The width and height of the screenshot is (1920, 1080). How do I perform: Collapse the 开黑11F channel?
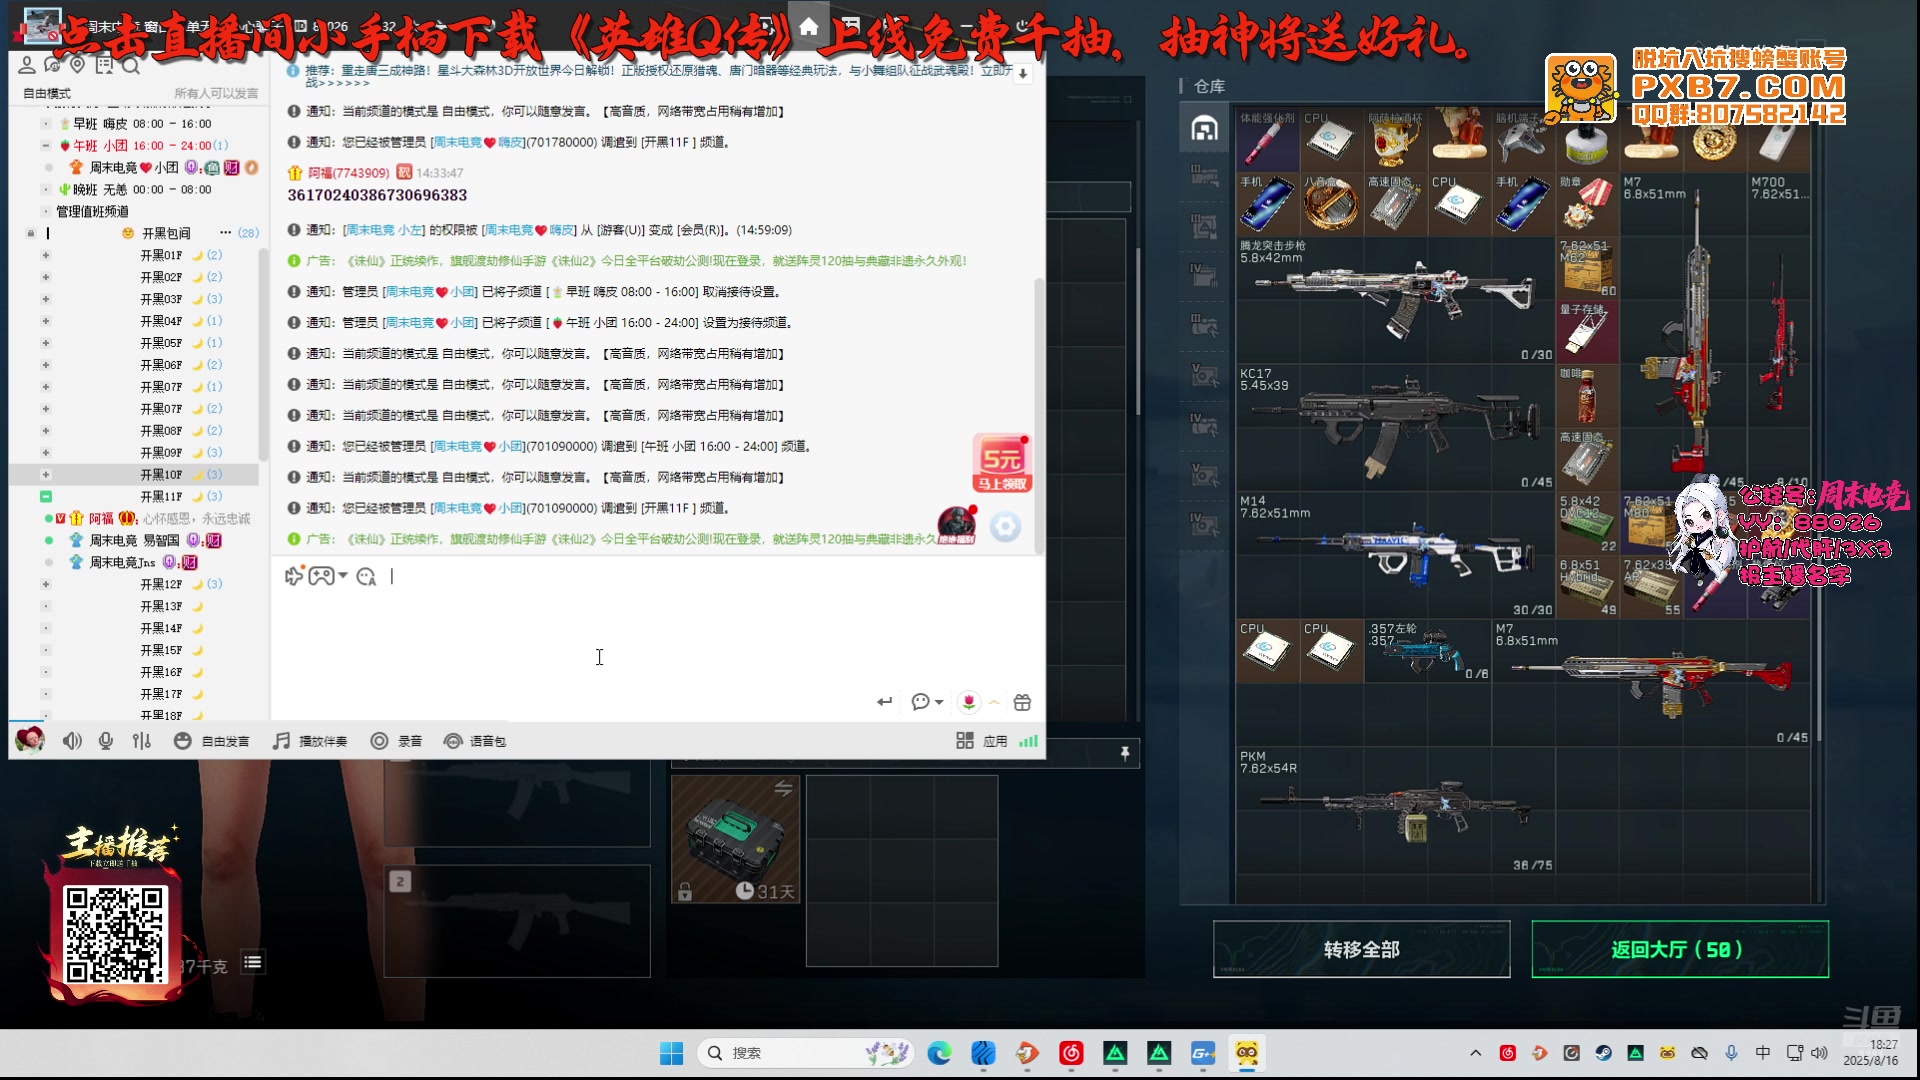(46, 497)
